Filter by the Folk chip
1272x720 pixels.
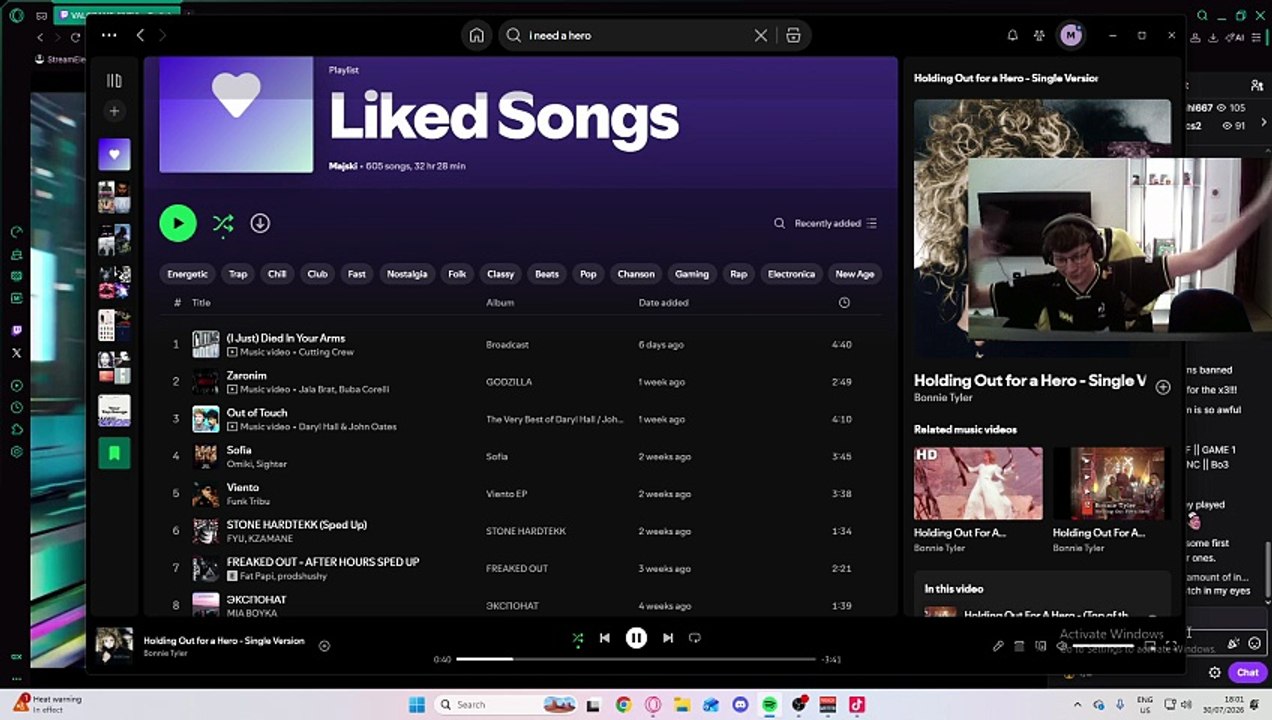tap(457, 274)
